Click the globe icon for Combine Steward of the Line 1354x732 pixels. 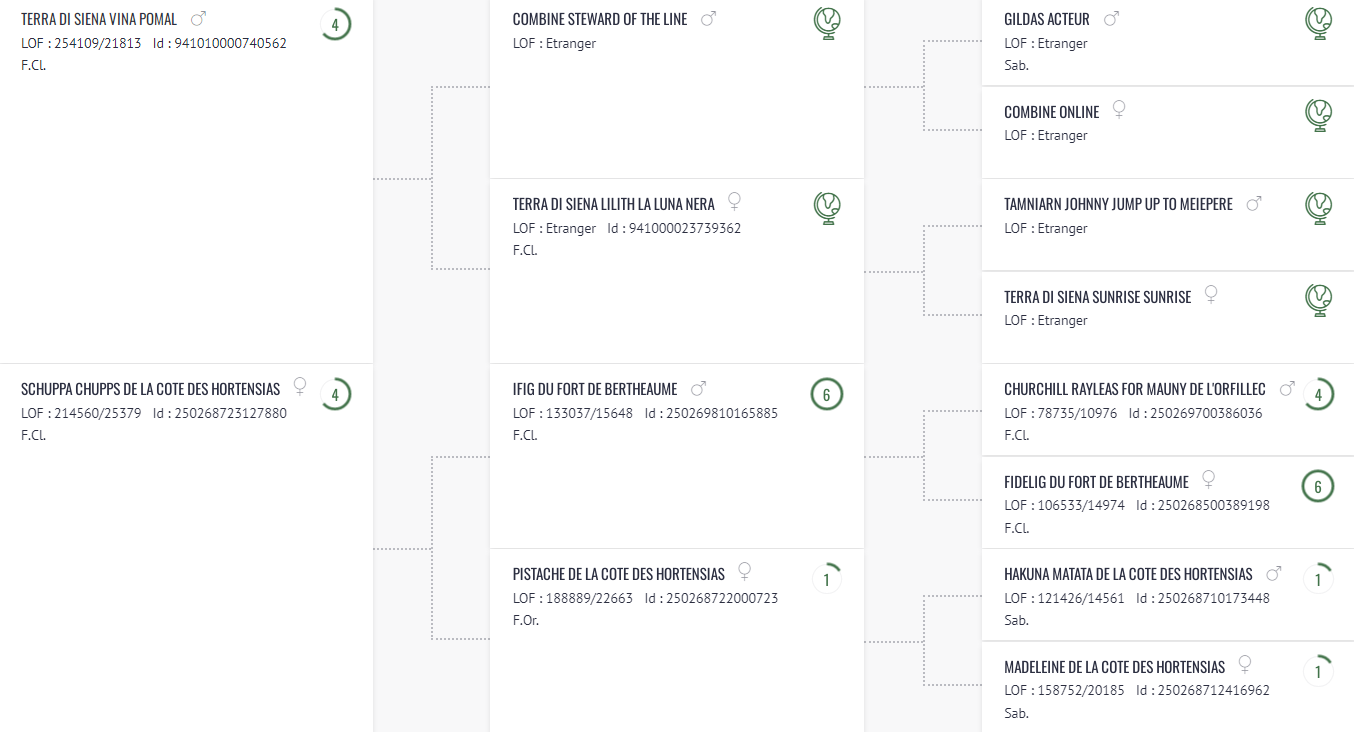tap(827, 24)
